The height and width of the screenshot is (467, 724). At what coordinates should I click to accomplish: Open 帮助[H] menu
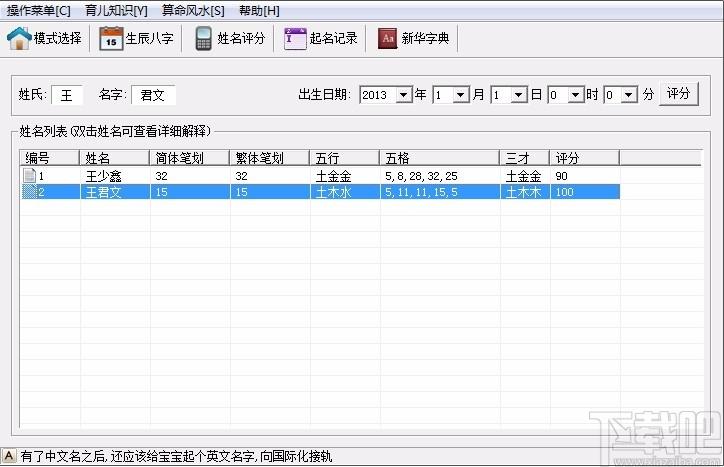coord(259,10)
